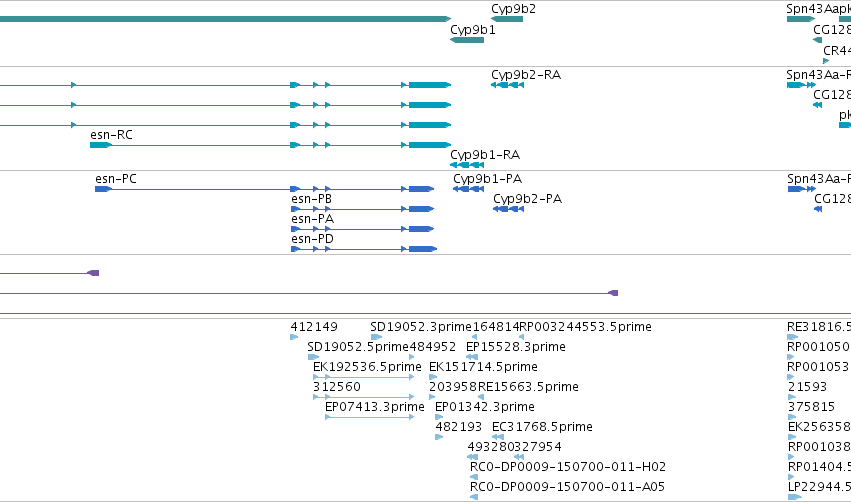Click the EK256358 EST label
This screenshot has width=851, height=502.
click(x=819, y=428)
